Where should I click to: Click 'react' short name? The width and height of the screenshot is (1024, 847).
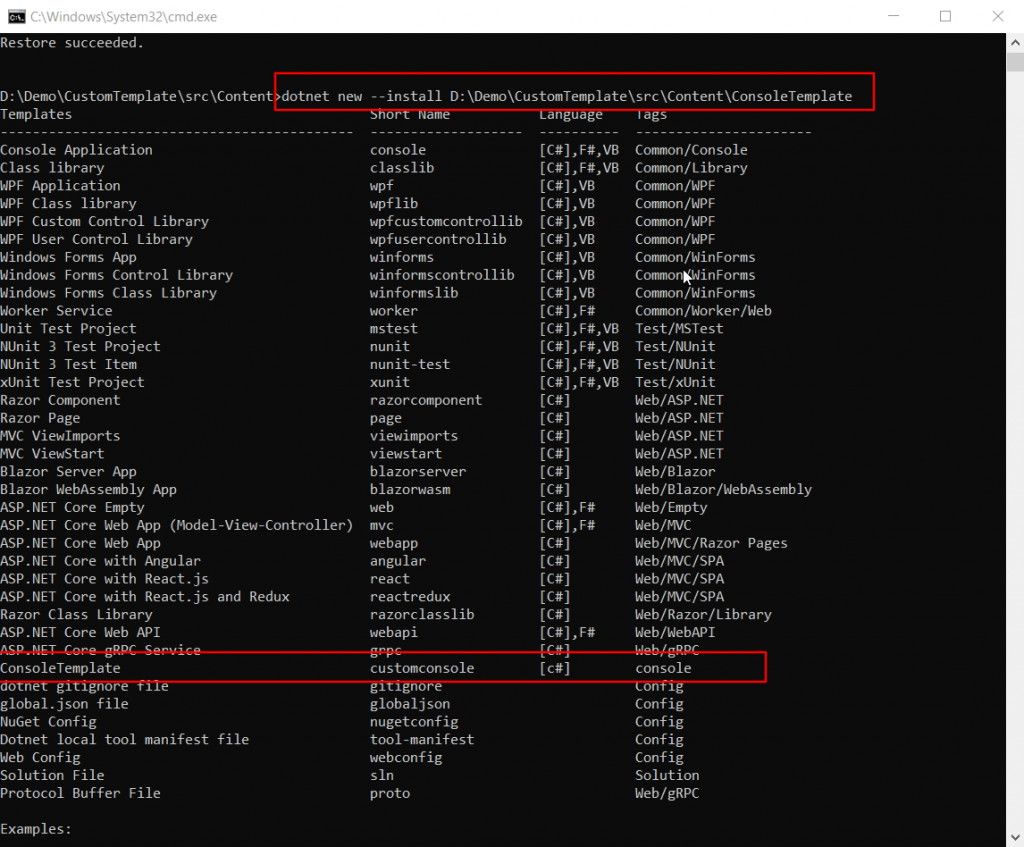click(x=390, y=579)
